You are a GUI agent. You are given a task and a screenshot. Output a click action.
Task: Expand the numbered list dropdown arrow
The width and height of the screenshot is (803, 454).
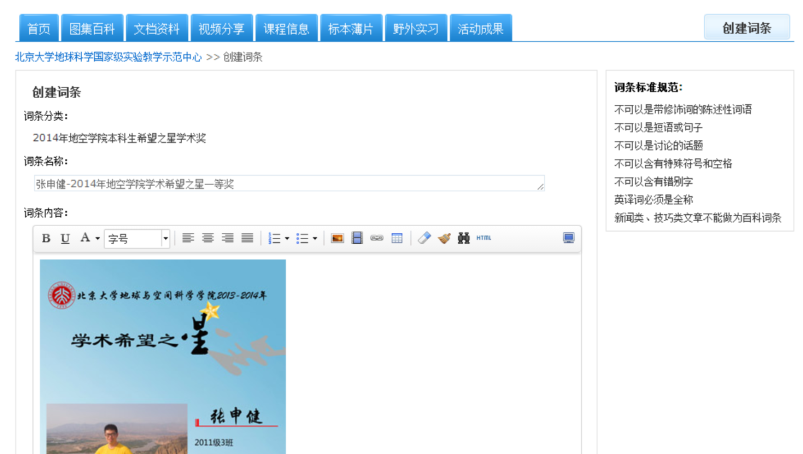pyautogui.click(x=287, y=239)
